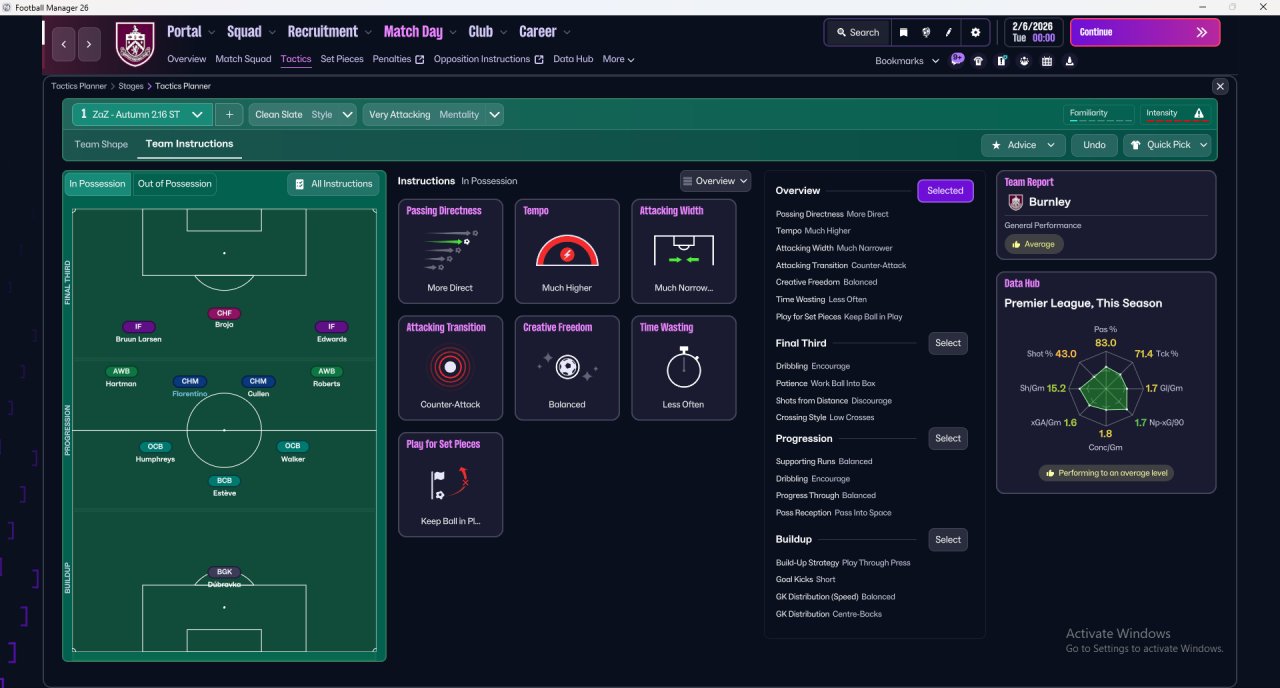Toggle All Instructions view
The height and width of the screenshot is (688, 1280).
click(333, 184)
